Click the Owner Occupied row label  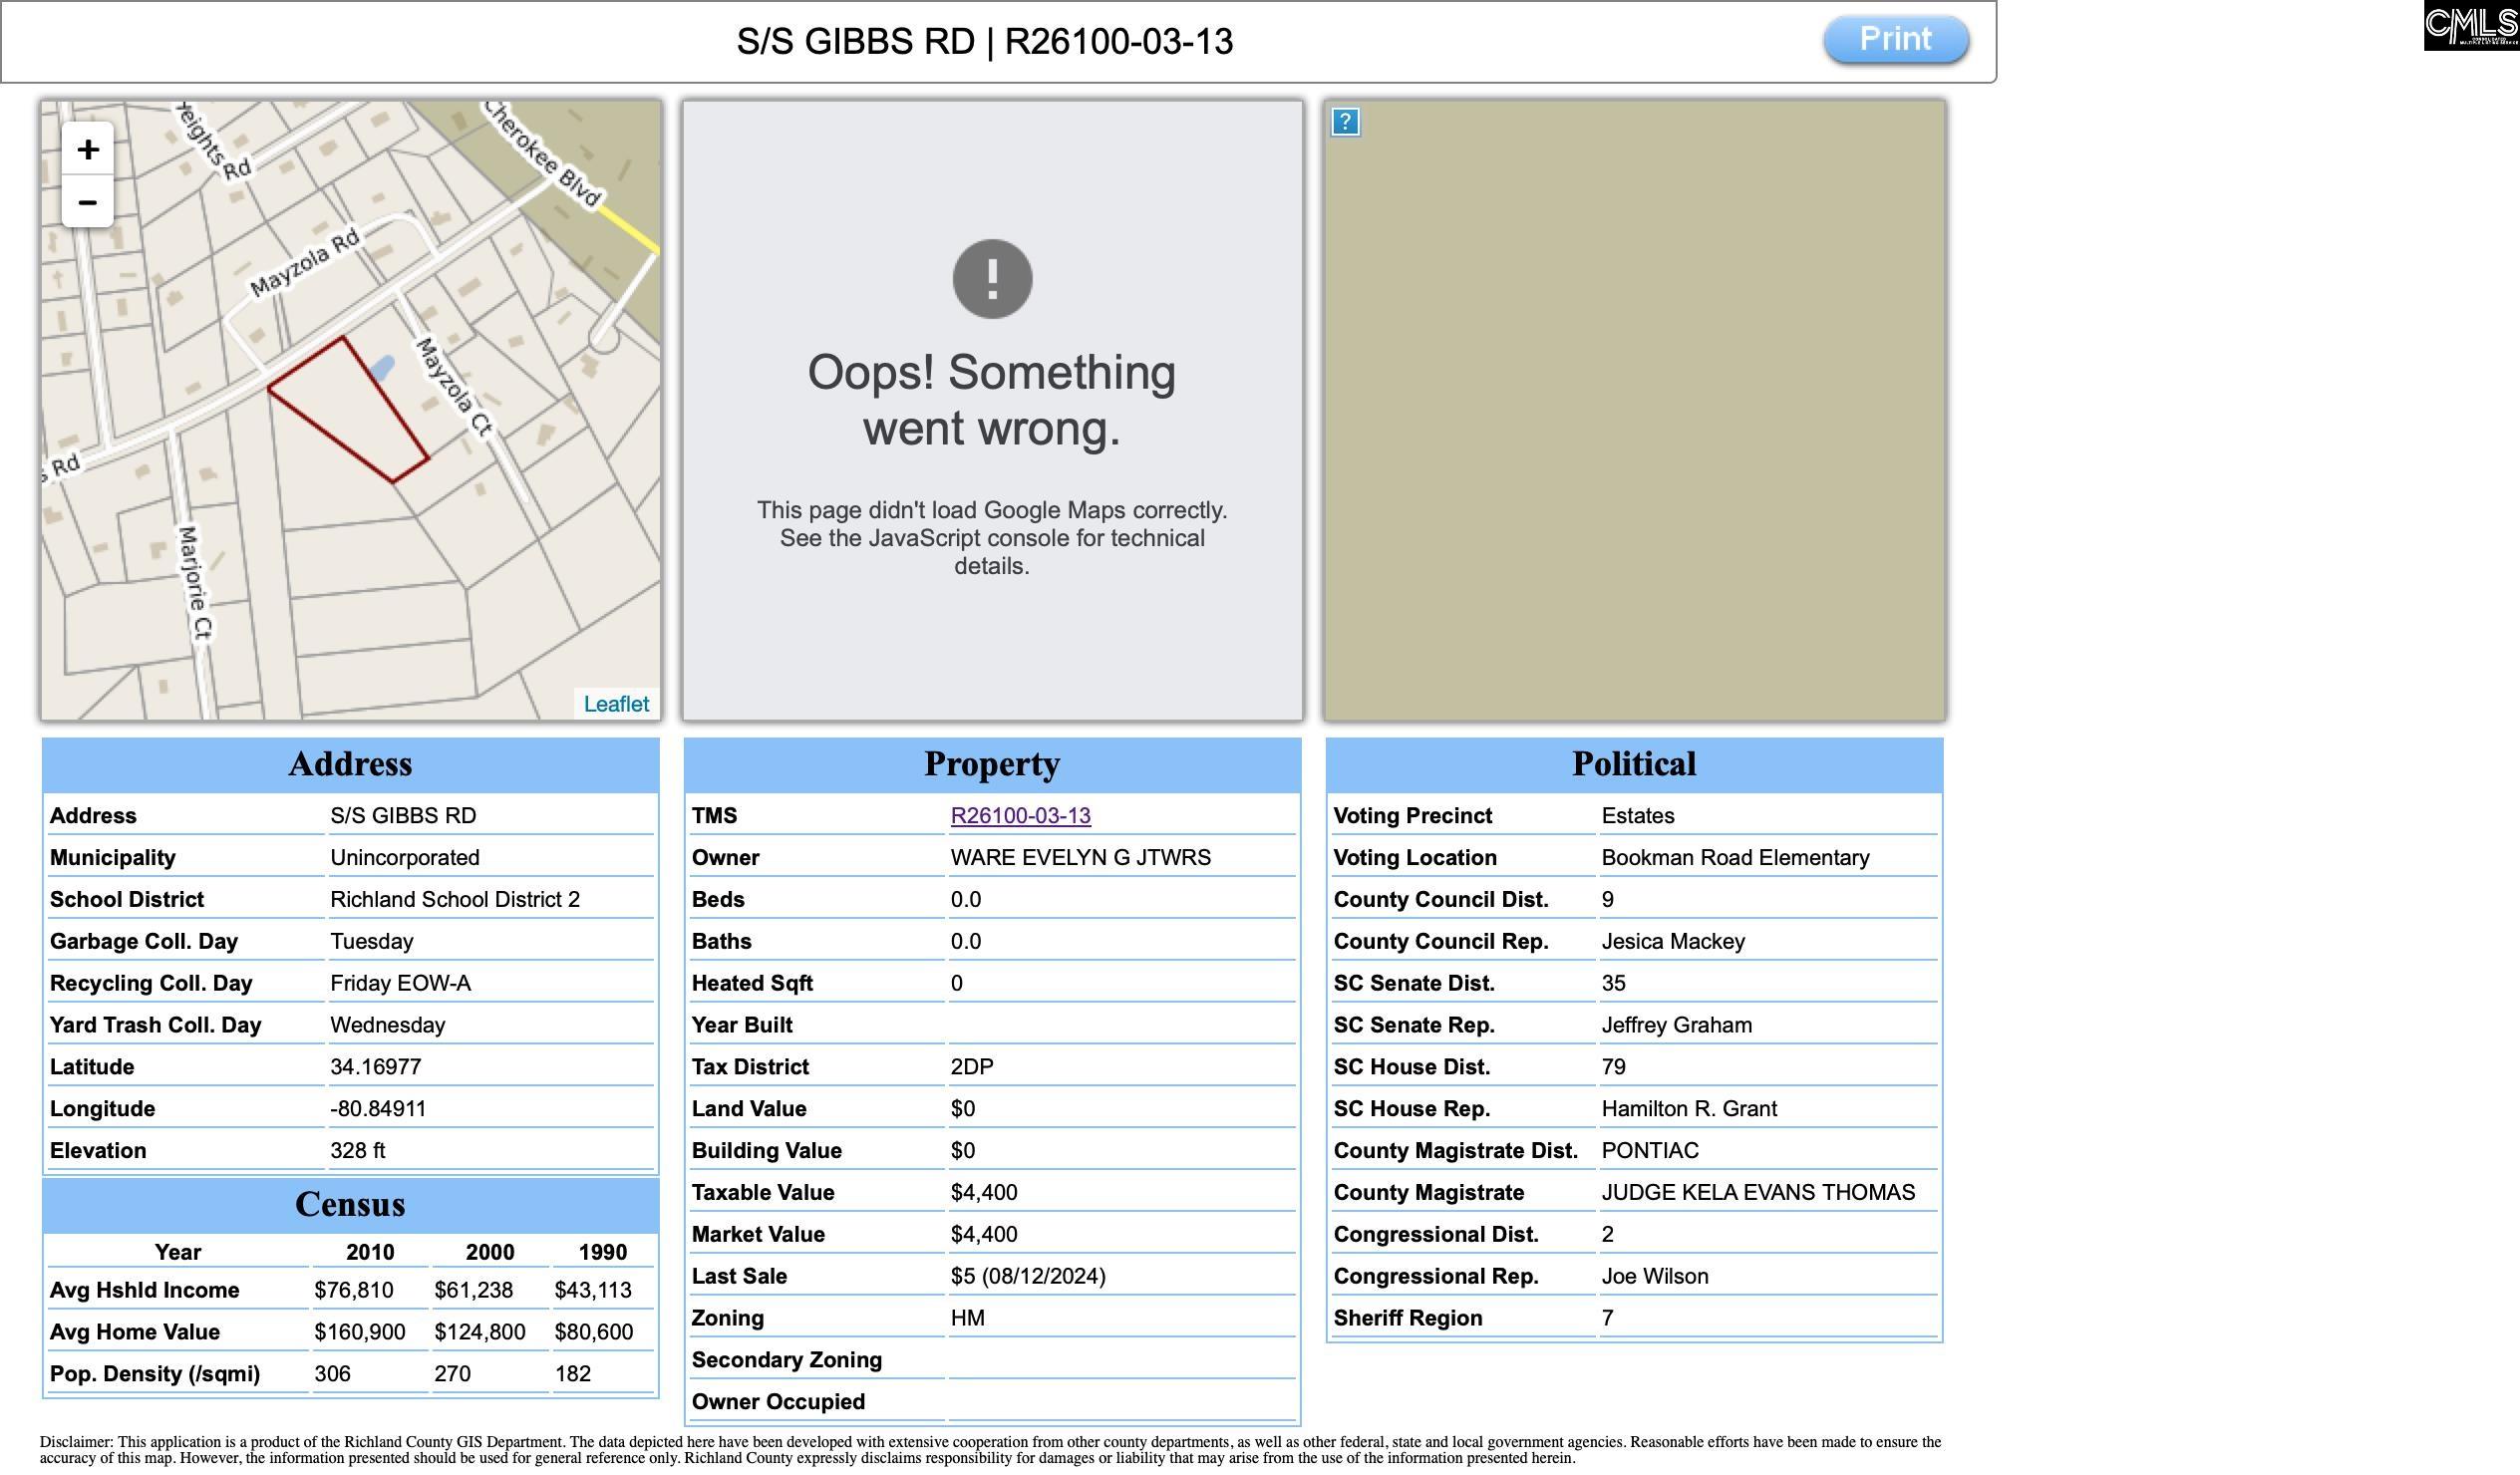pyautogui.click(x=778, y=1403)
